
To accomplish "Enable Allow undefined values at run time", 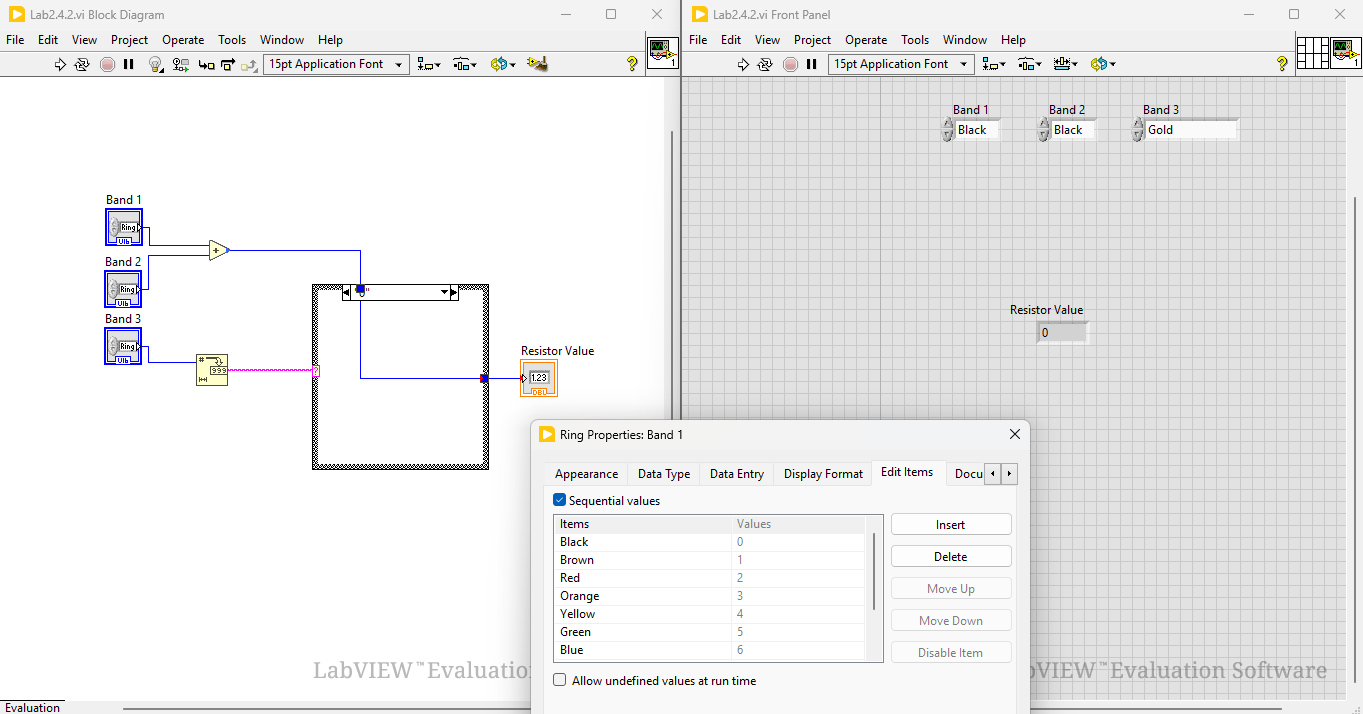I will point(559,679).
